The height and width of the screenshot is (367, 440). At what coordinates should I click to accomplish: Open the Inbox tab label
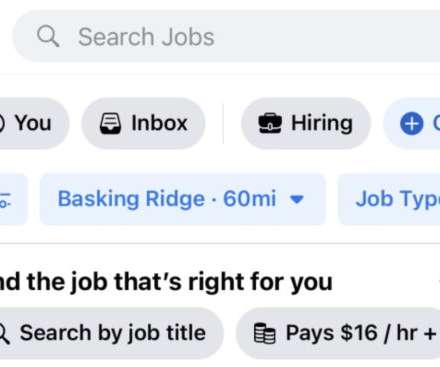click(159, 123)
